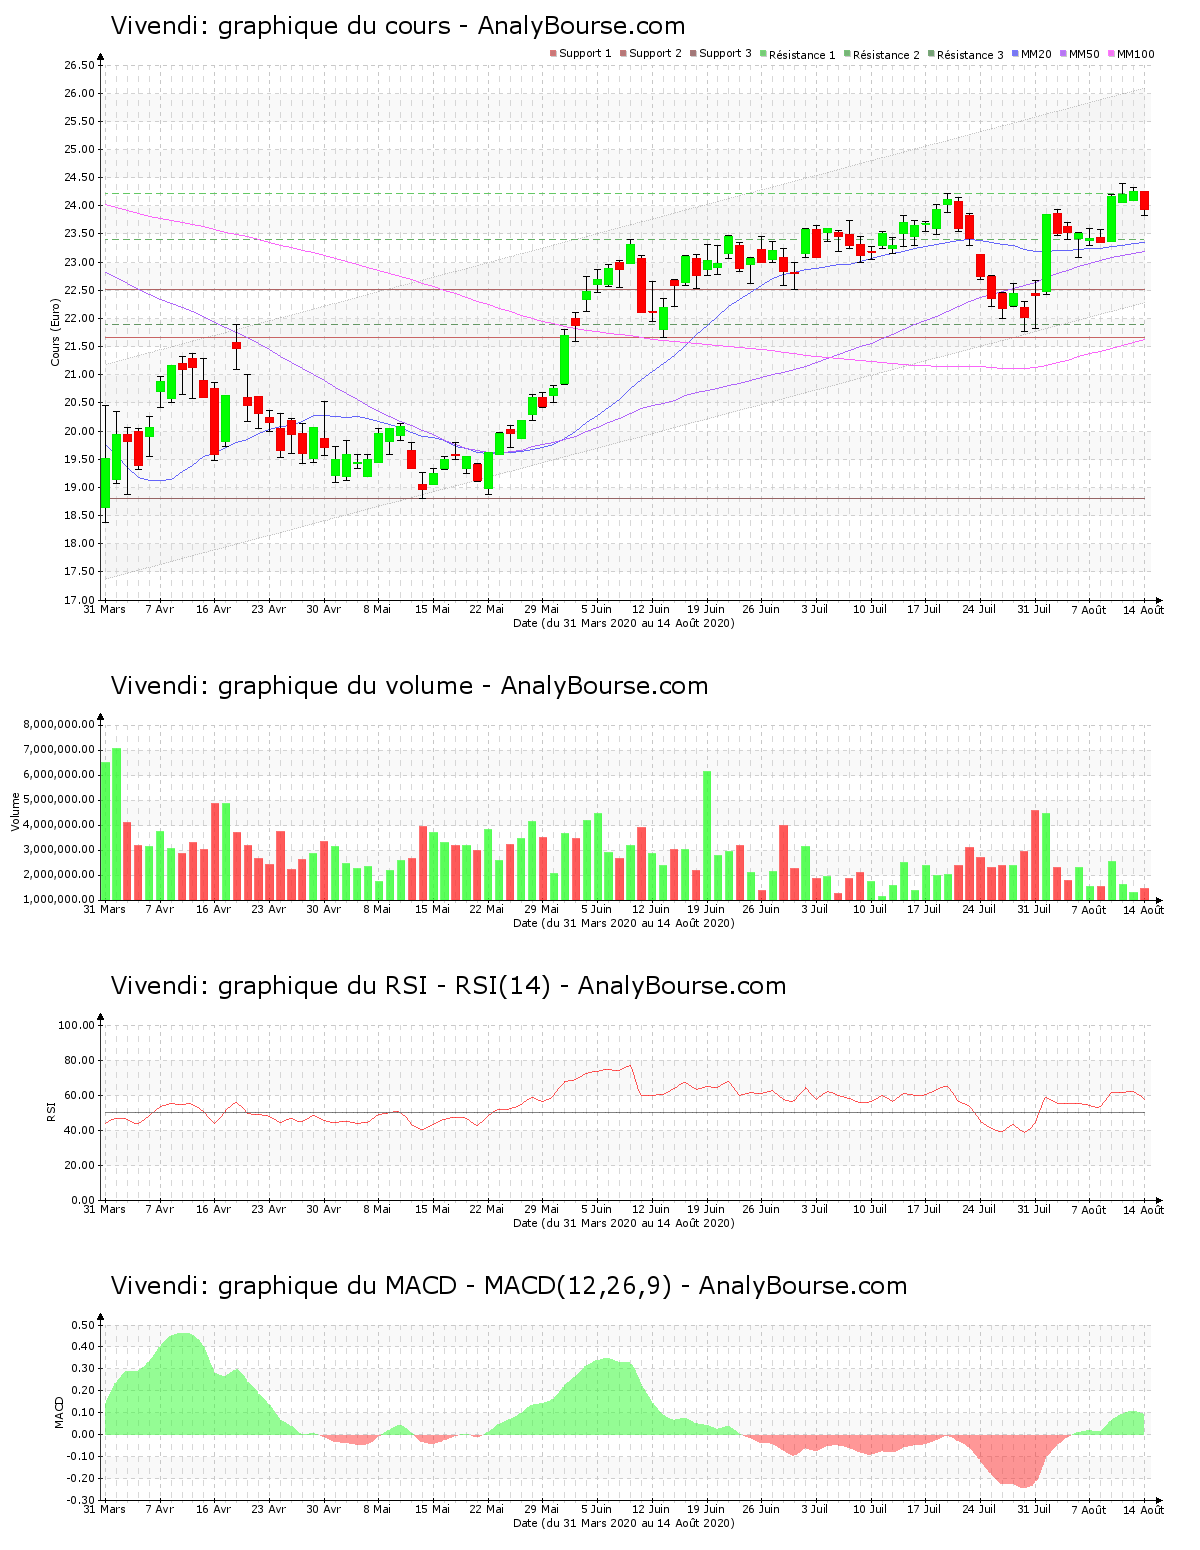Click the 'RSI' vertical axis label

click(x=50, y=1111)
